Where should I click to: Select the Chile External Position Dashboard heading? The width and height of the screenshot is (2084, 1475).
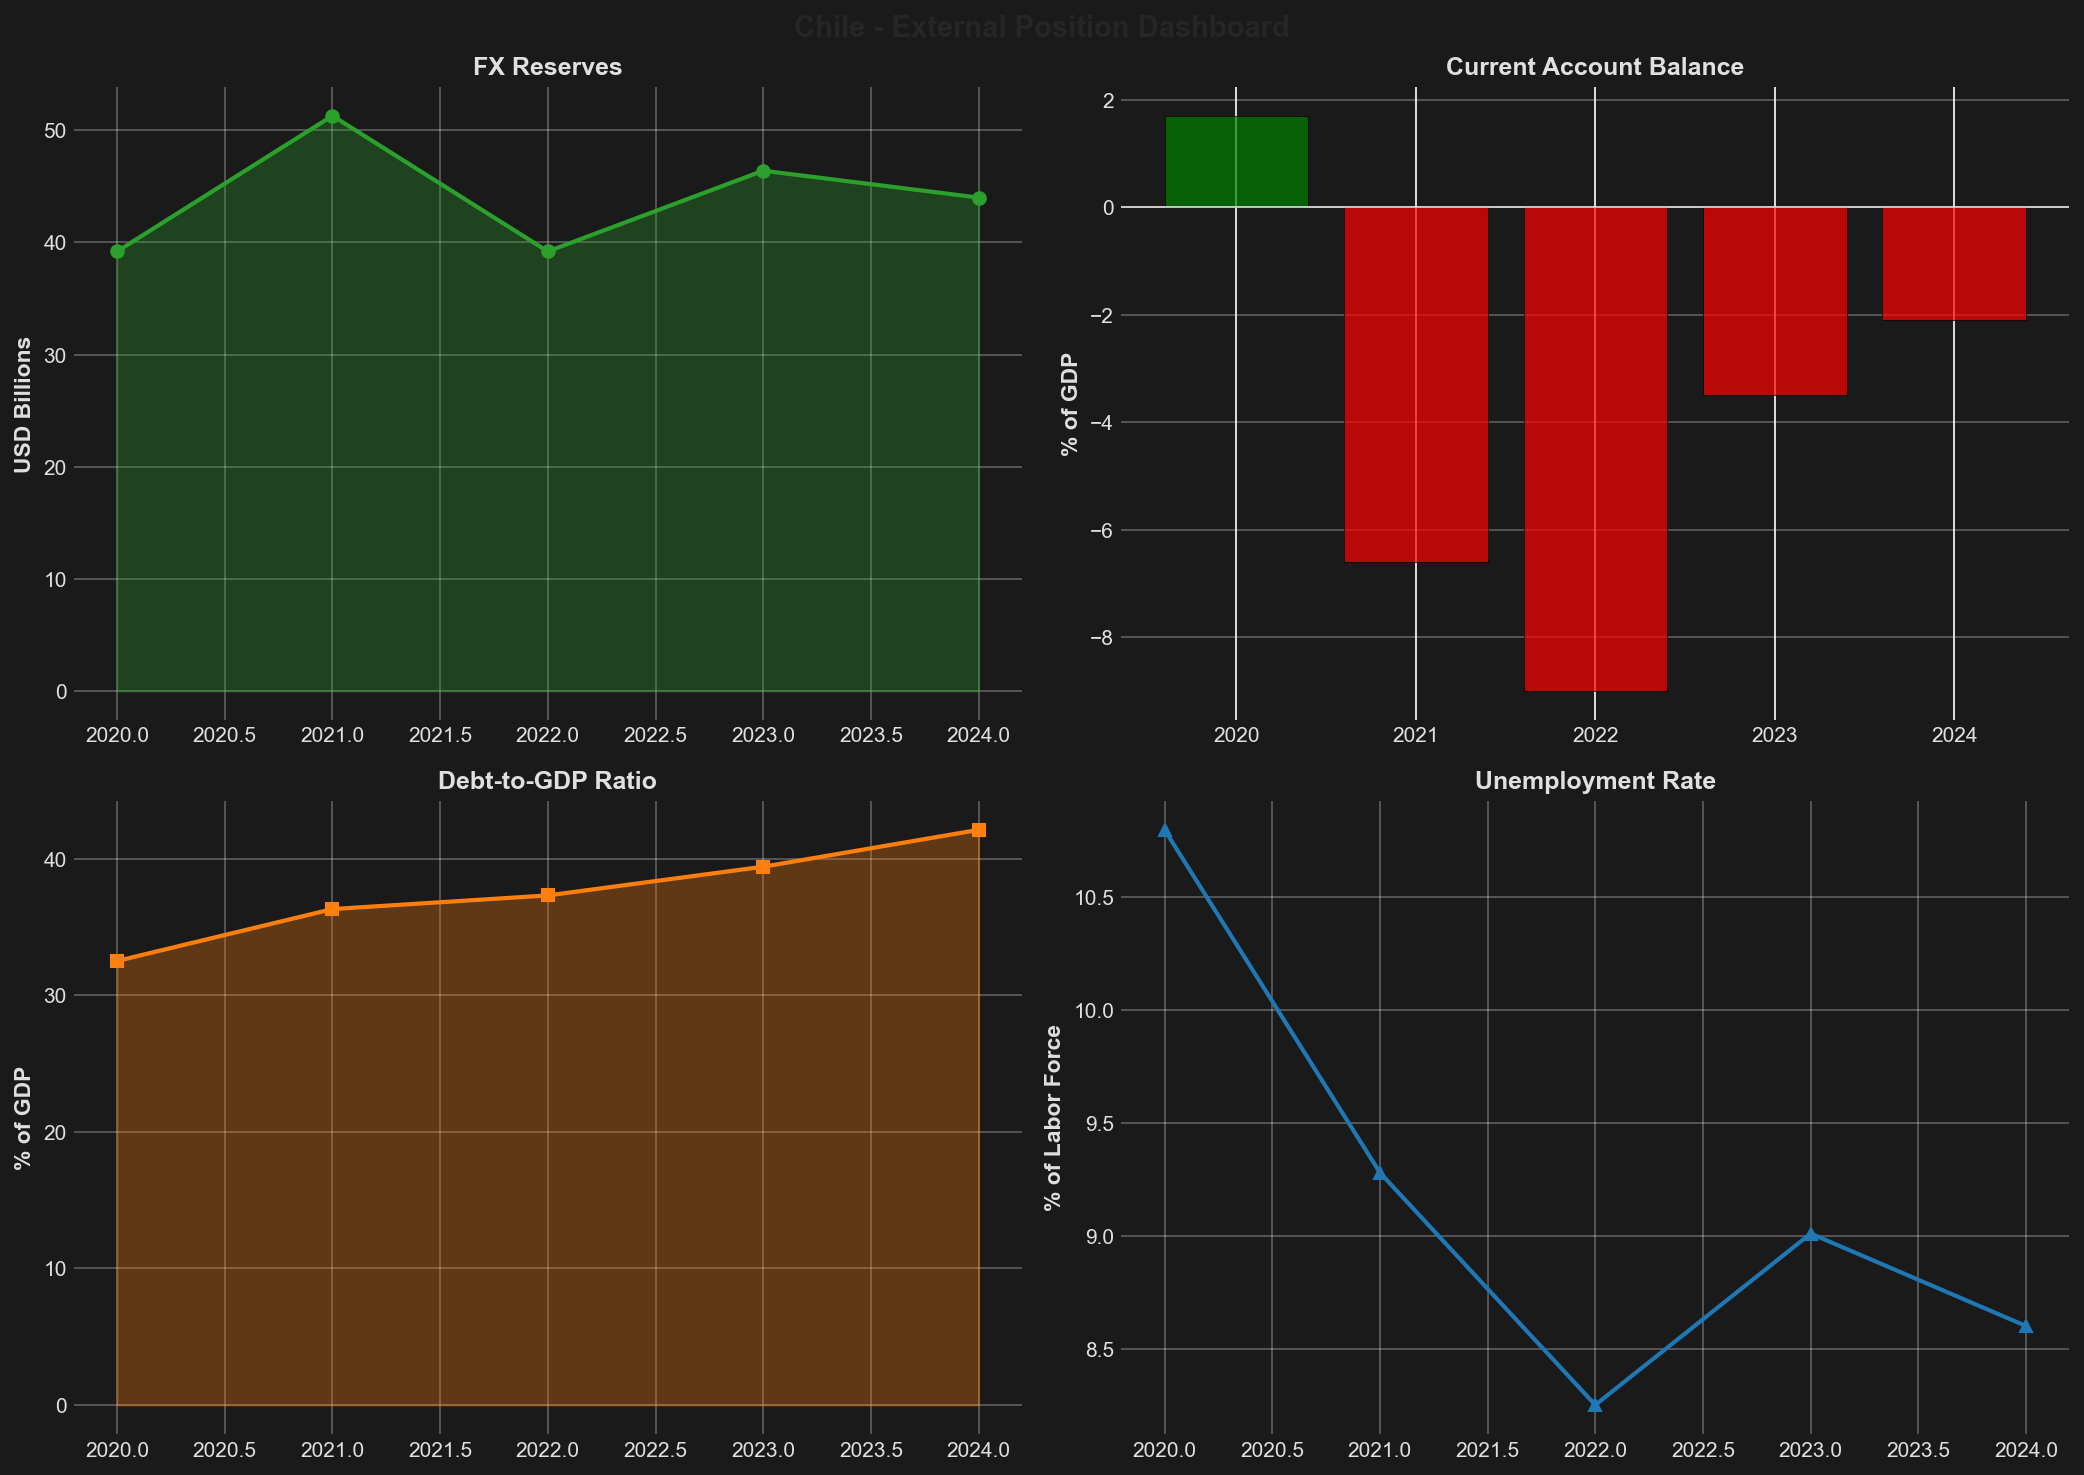(1040, 27)
